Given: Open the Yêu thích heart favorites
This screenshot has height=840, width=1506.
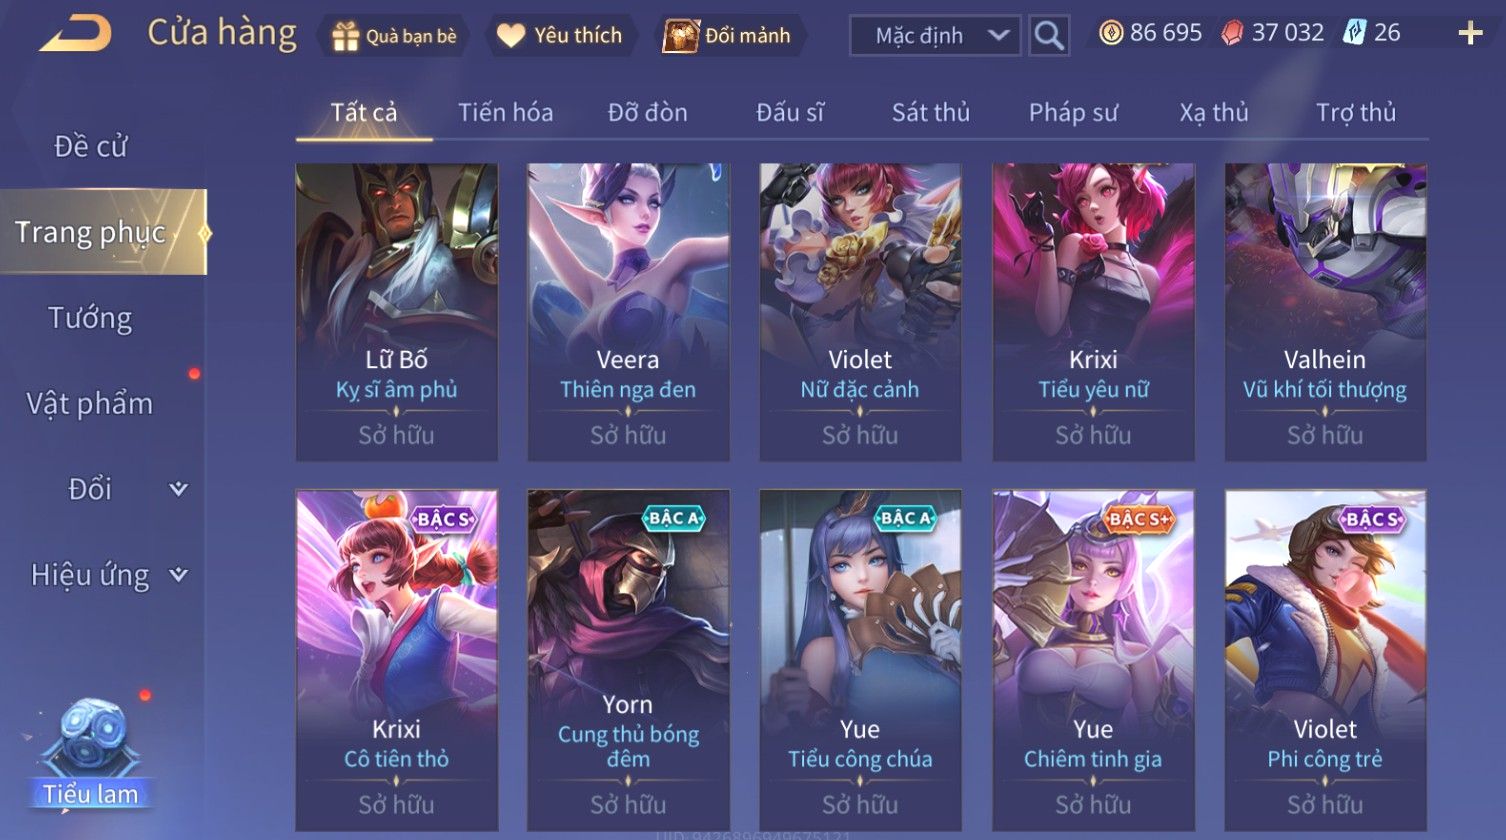Looking at the screenshot, I should point(511,36).
